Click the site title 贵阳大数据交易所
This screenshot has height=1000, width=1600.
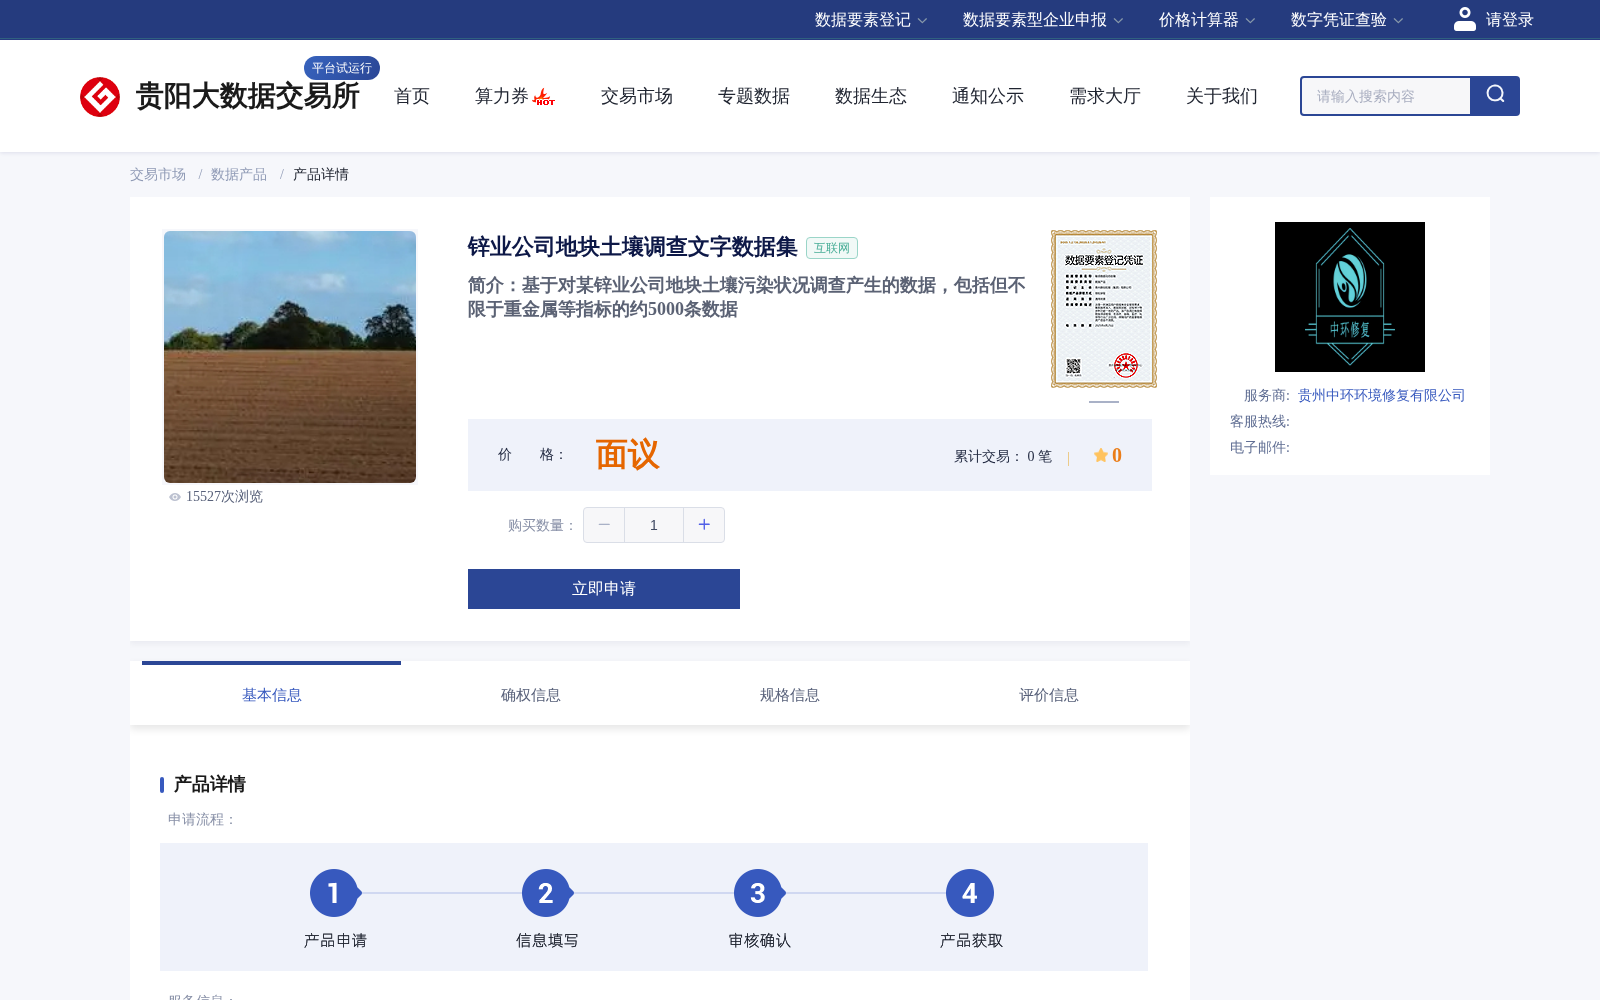[x=247, y=96]
